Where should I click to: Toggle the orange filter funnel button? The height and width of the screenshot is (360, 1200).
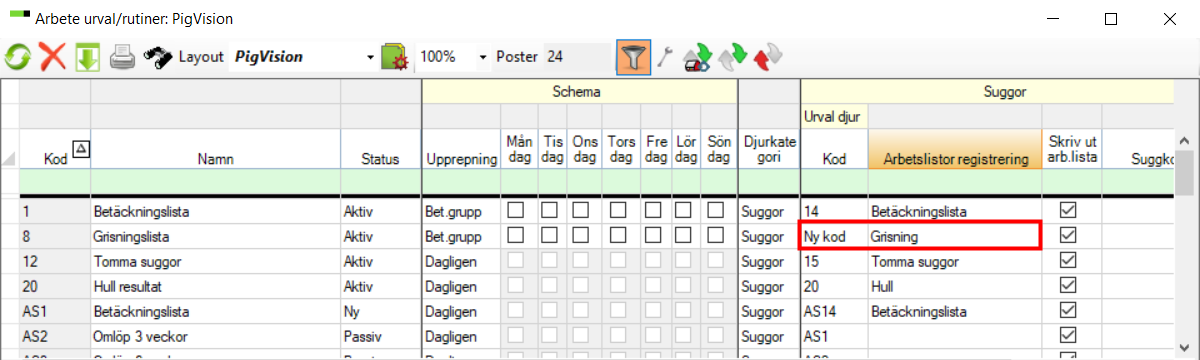[x=634, y=57]
